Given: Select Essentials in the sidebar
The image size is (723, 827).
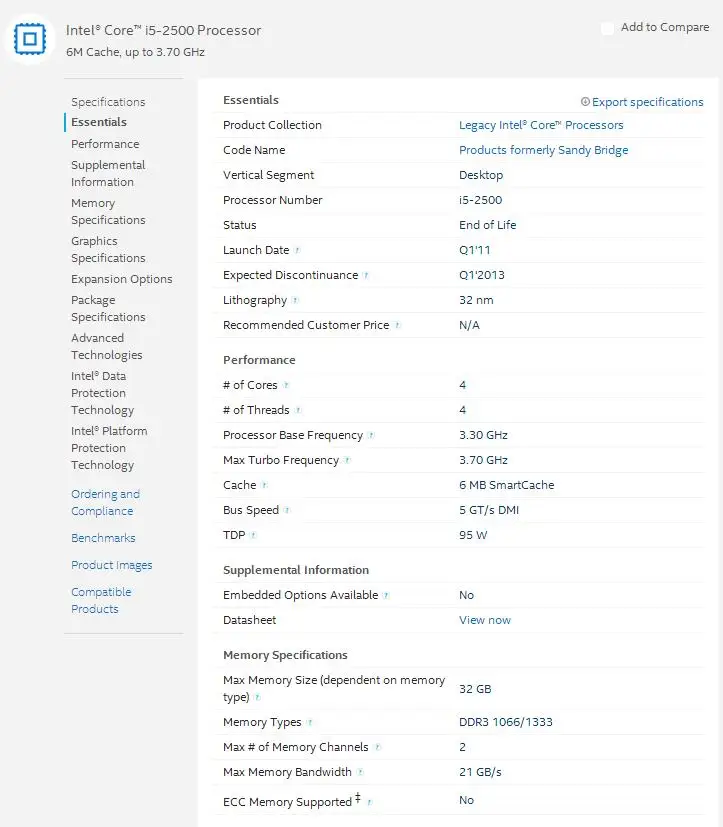Looking at the screenshot, I should (x=99, y=122).
